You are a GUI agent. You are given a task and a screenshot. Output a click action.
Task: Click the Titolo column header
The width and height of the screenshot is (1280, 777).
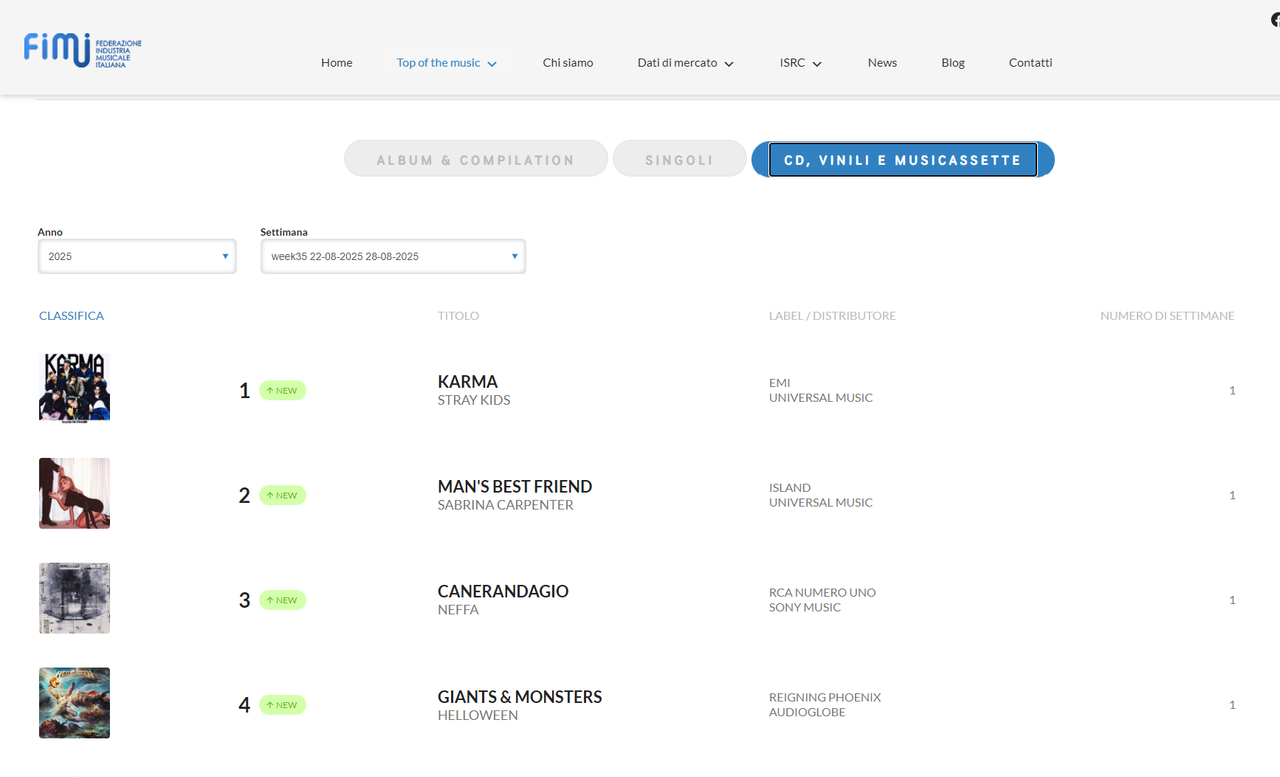pyautogui.click(x=458, y=316)
